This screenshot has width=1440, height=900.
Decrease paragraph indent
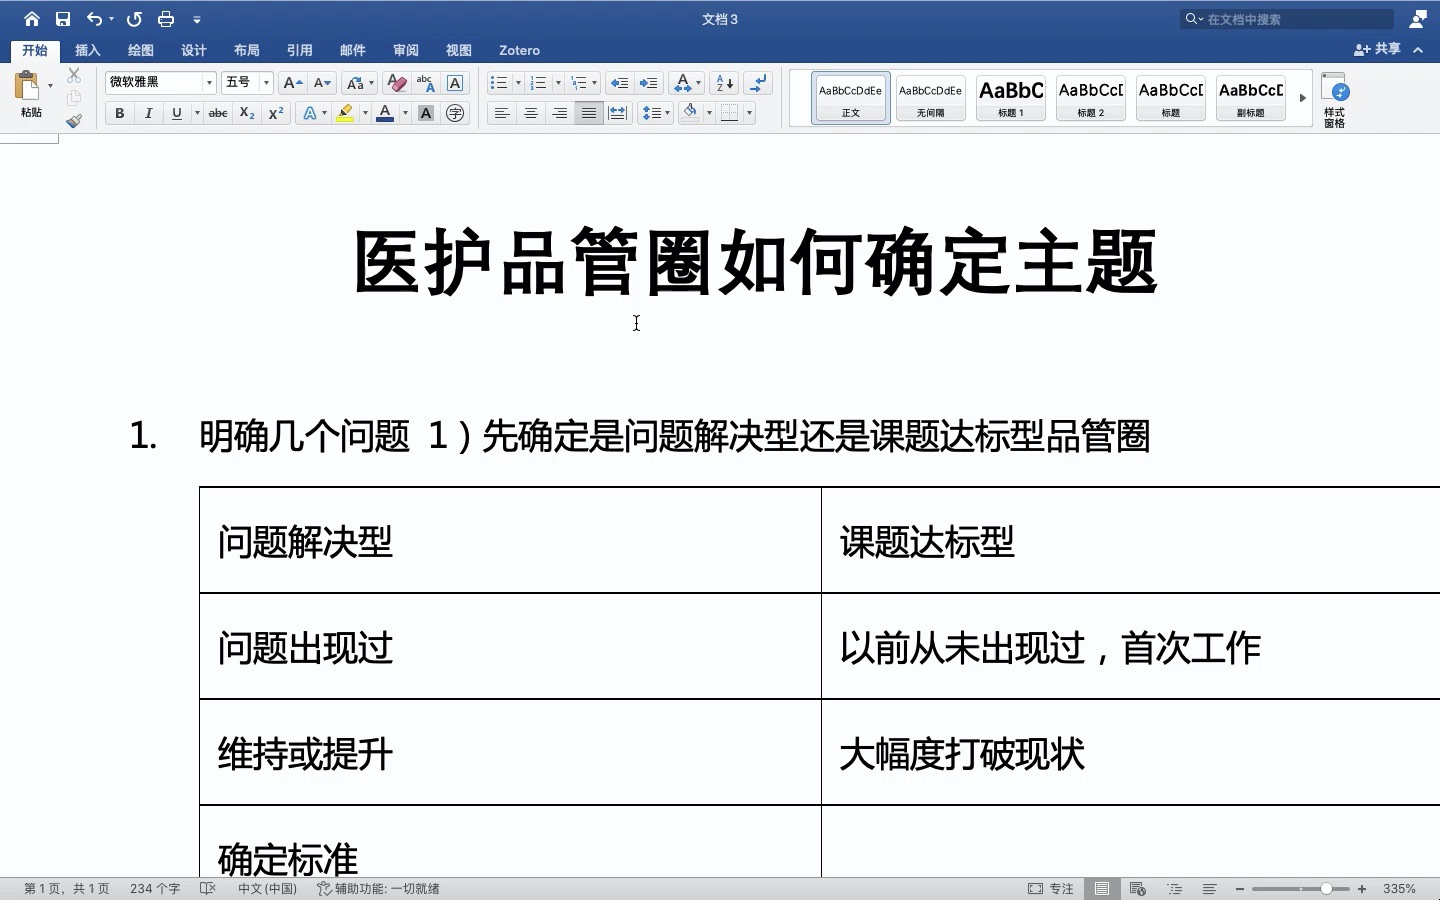click(619, 83)
